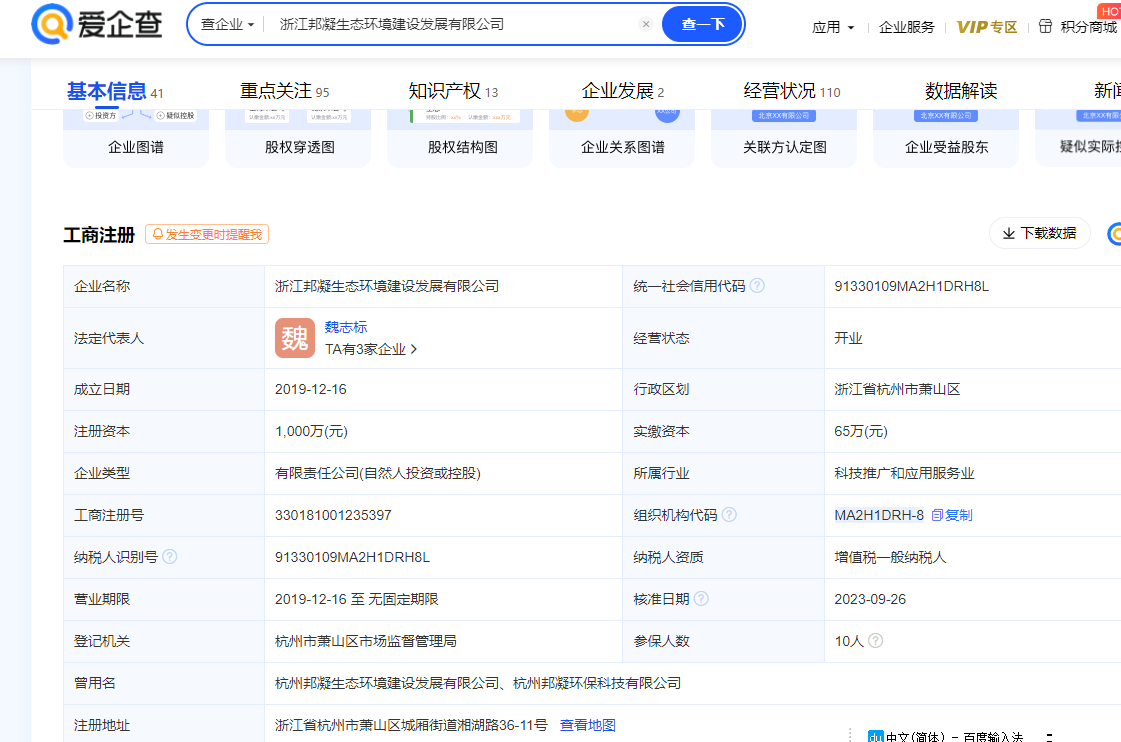The width and height of the screenshot is (1121, 742).
Task: Go to the VIP专区 page
Action: tap(987, 27)
